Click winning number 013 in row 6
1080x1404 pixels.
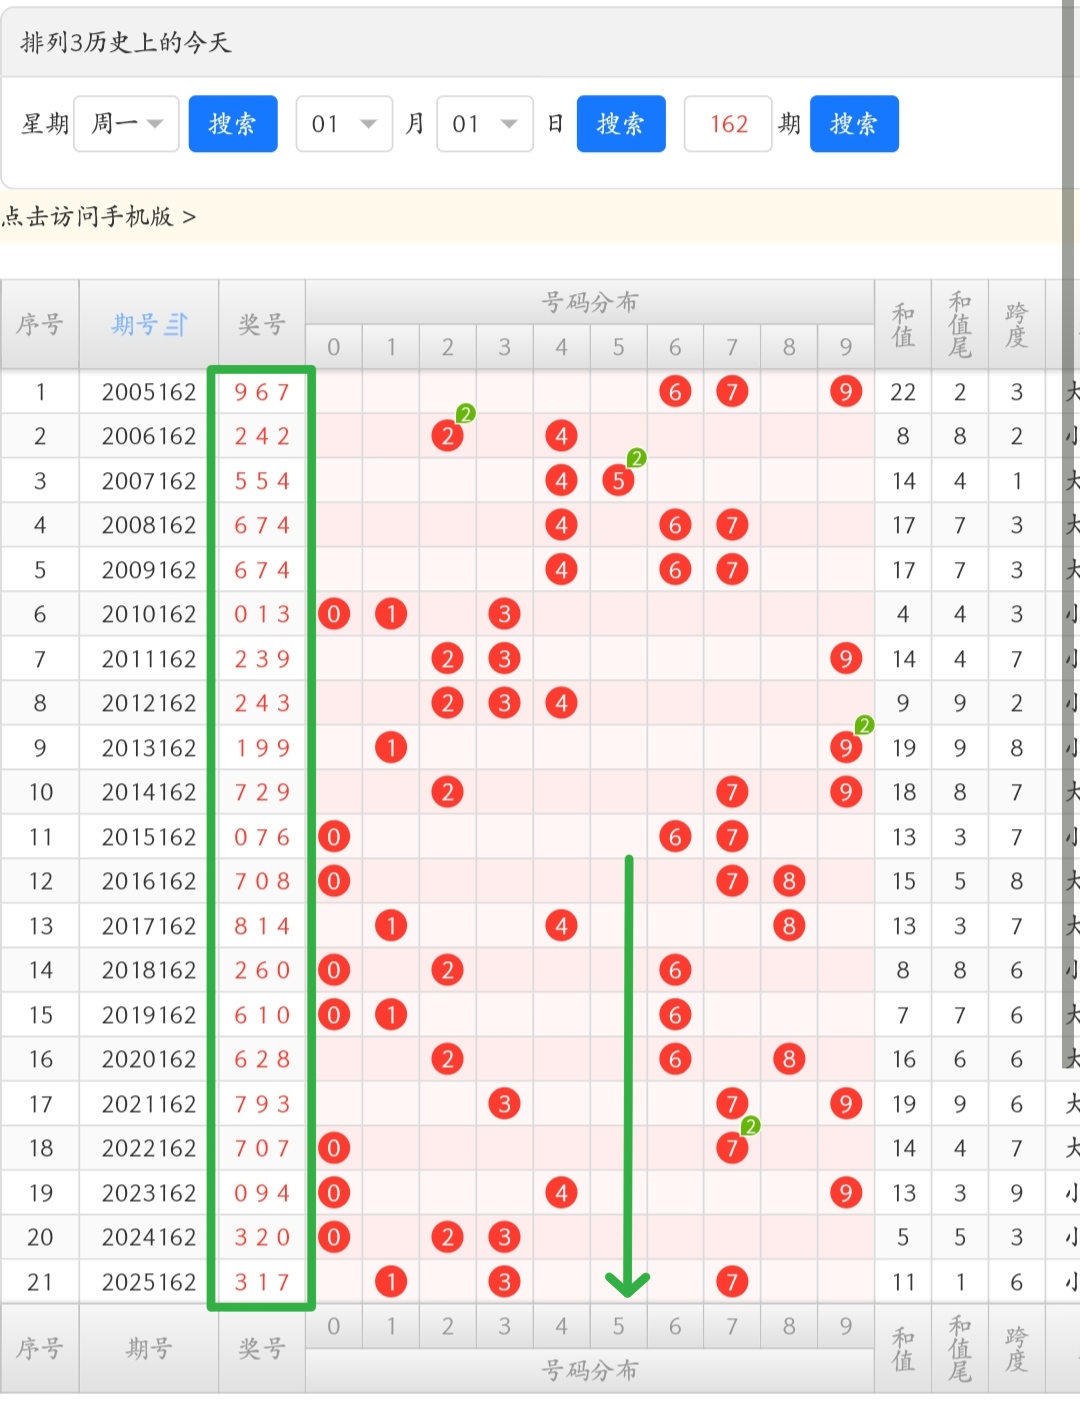(x=262, y=614)
